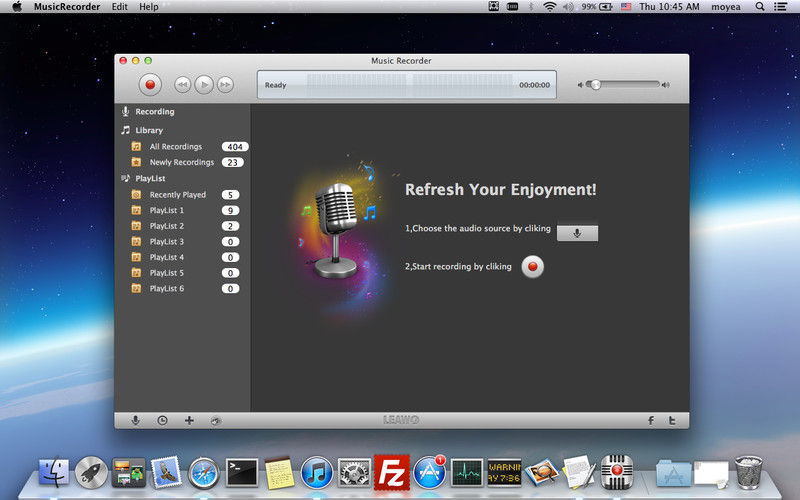Image resolution: width=800 pixels, height=500 pixels.
Task: Open Notification Center list icon
Action: coord(781,7)
